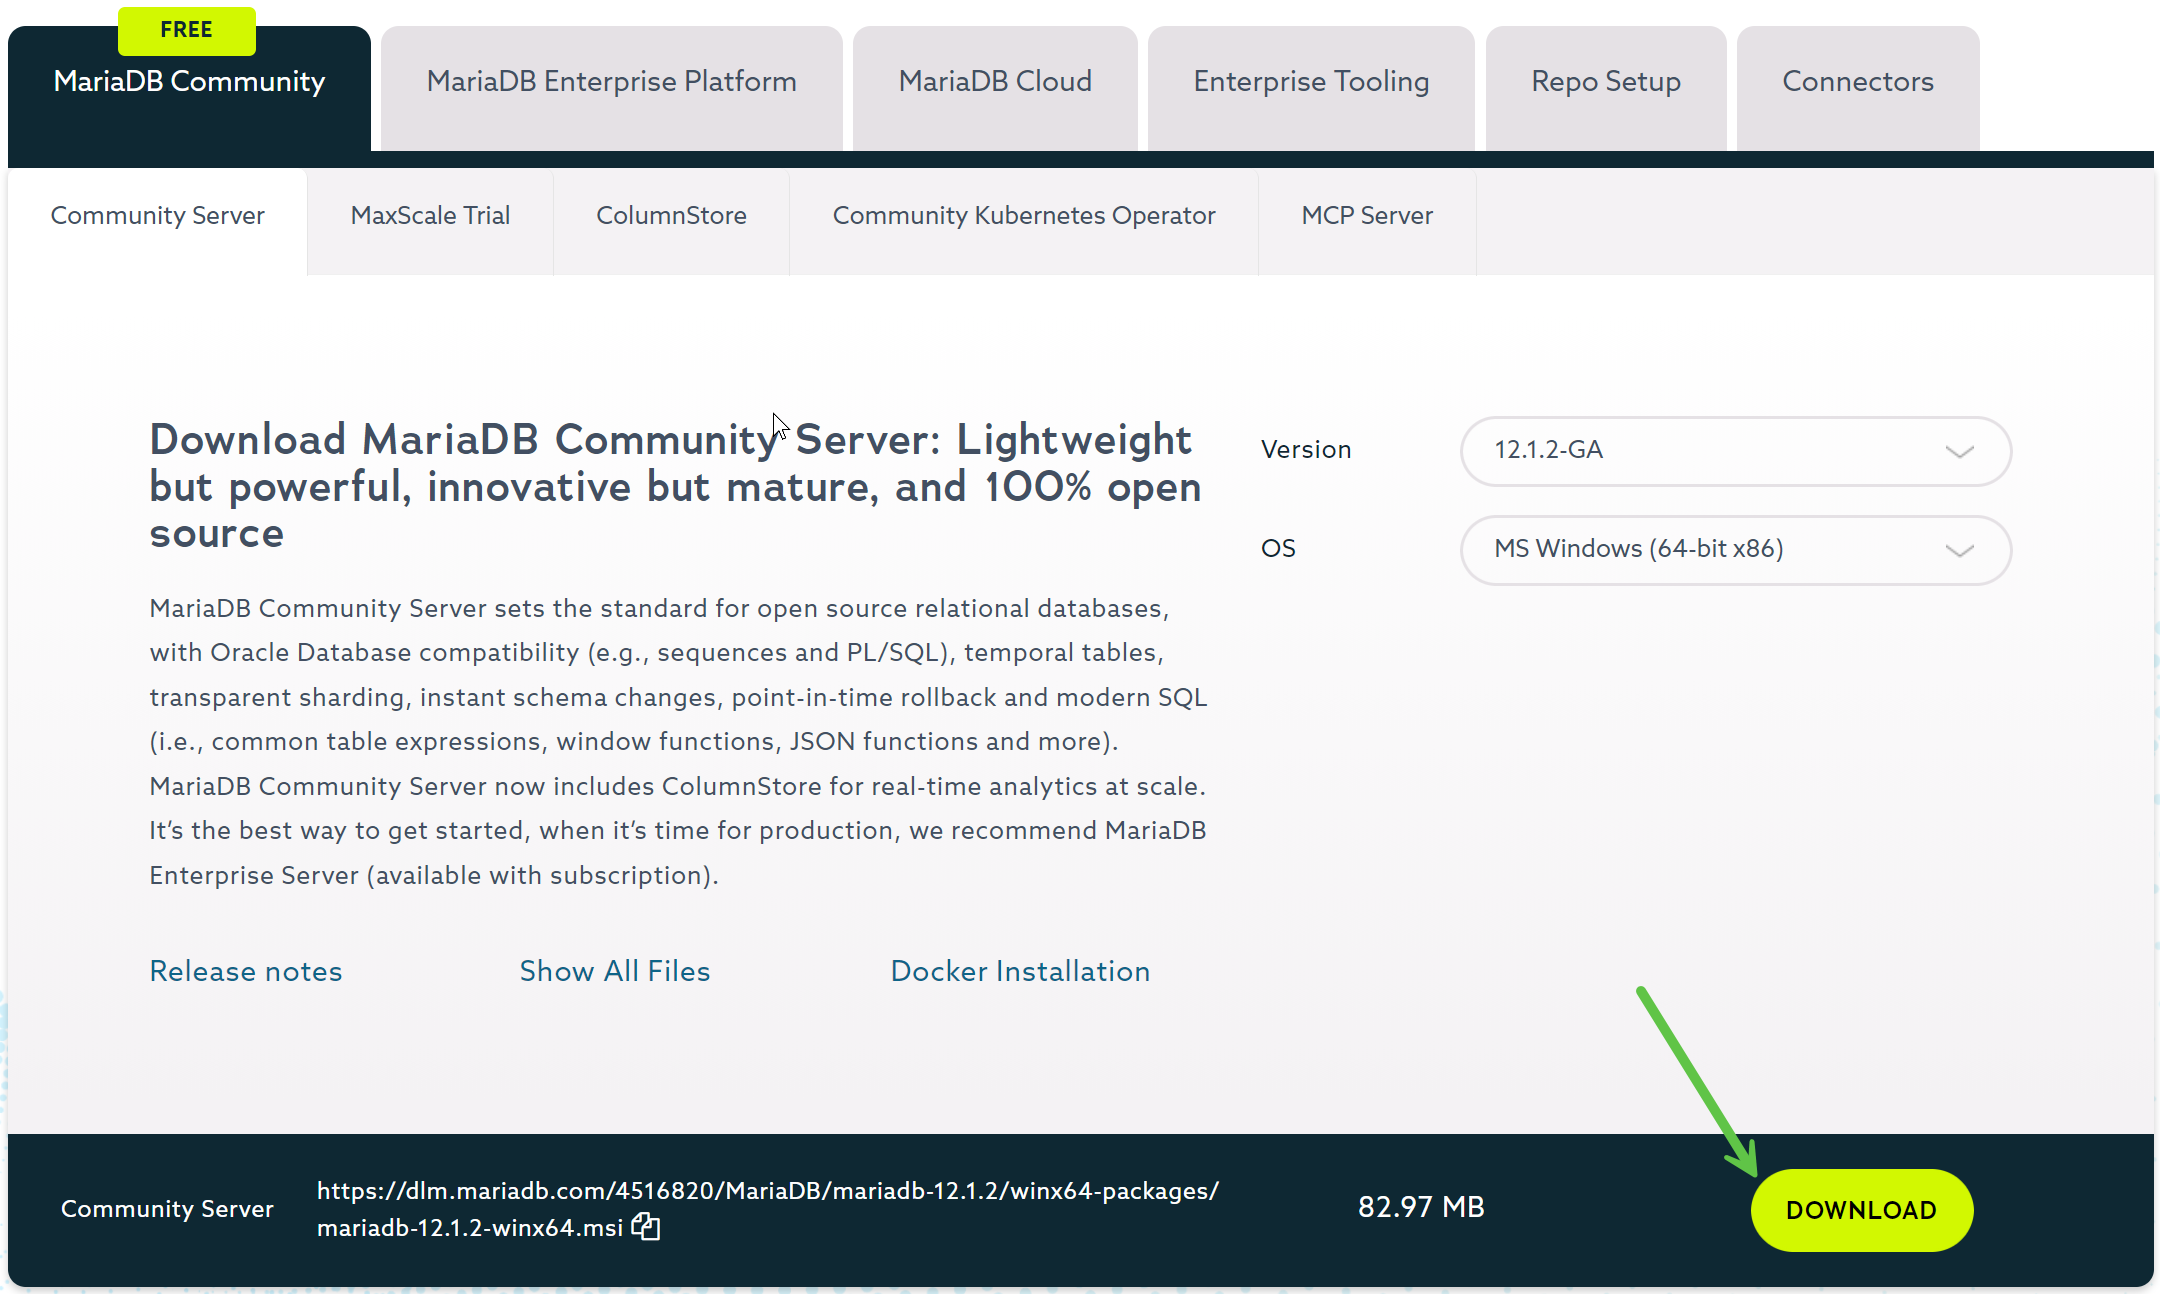
Task: Expand the Version dropdown chevron
Action: 1959,451
